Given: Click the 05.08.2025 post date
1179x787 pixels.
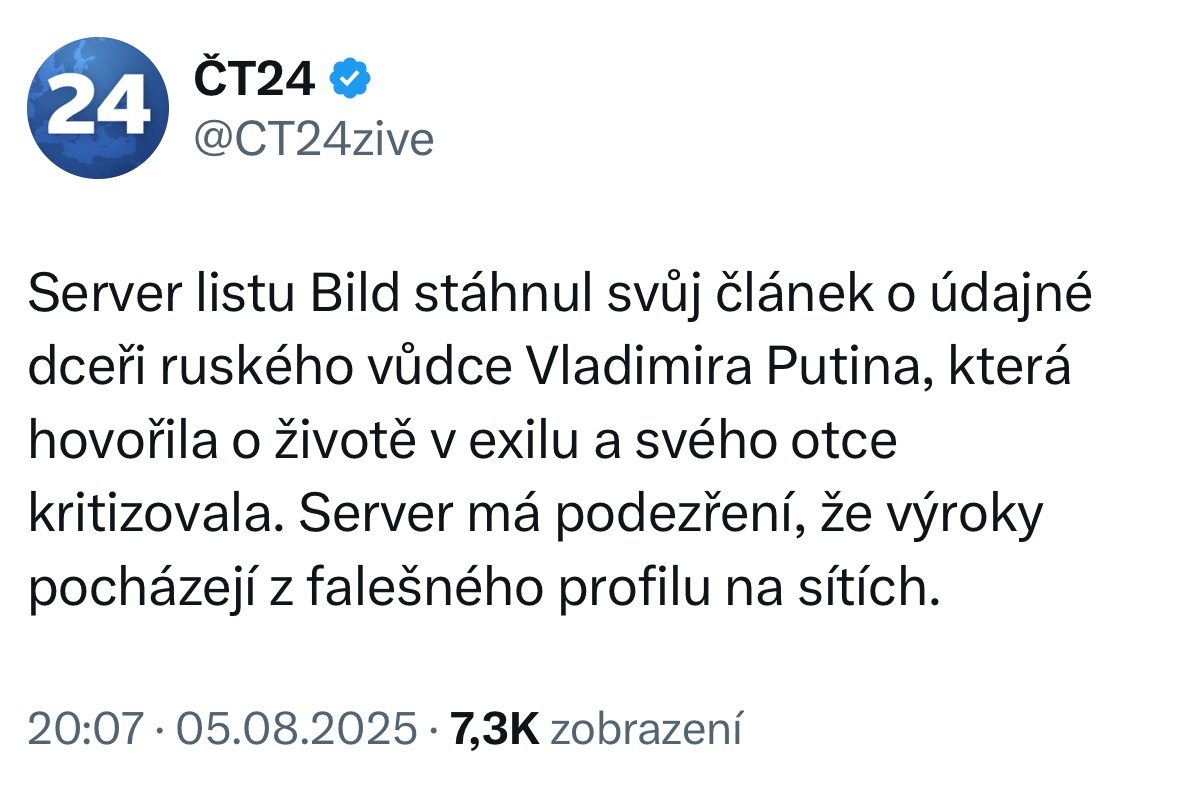Looking at the screenshot, I should [296, 727].
